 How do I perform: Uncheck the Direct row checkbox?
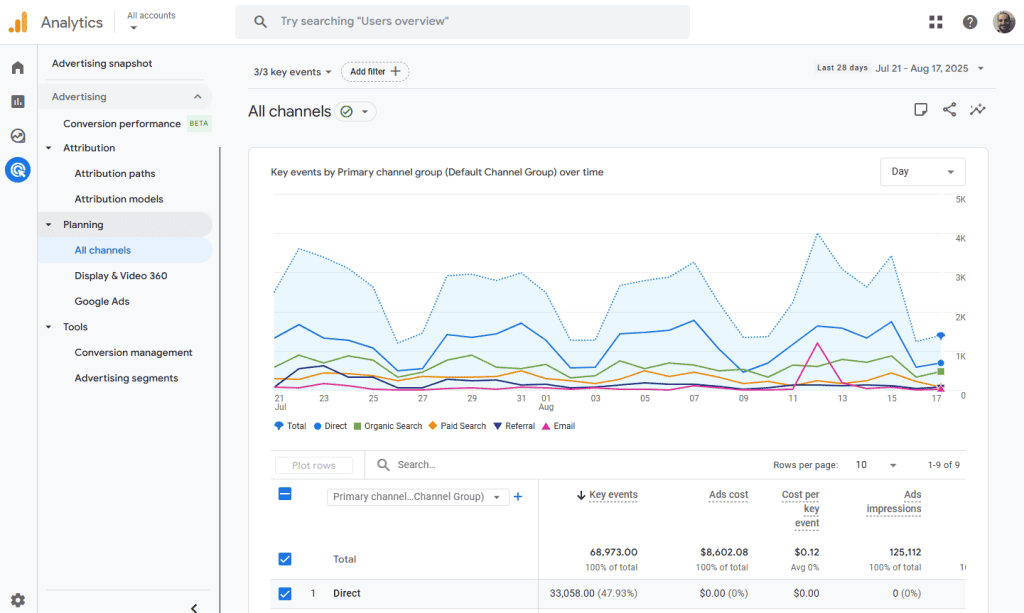pyautogui.click(x=285, y=593)
